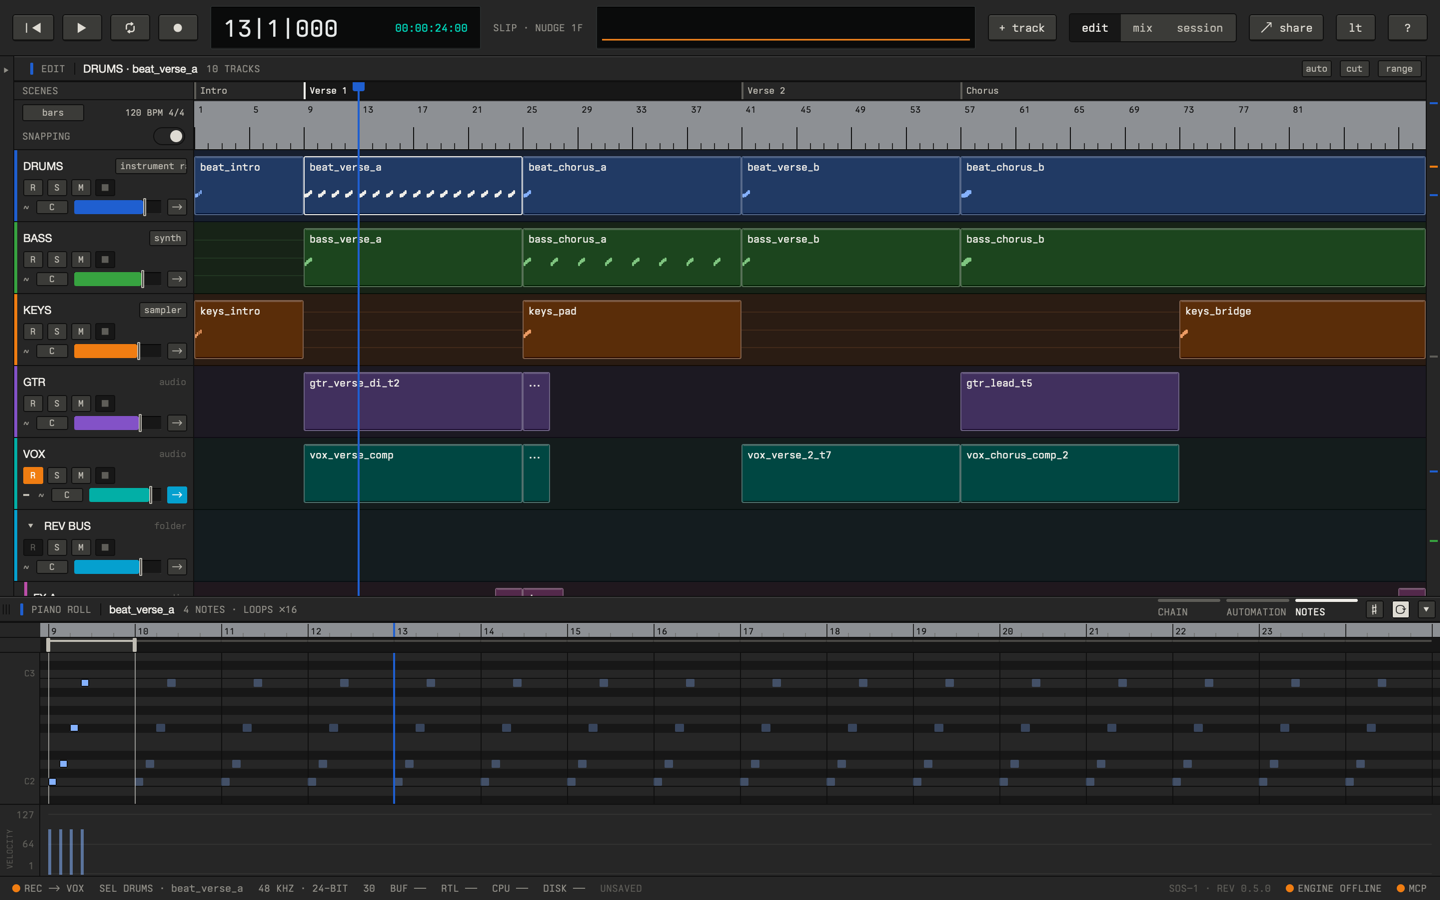The image size is (1440, 900).
Task: Open the DRUMS instrument type dropdown
Action: pyautogui.click(x=151, y=166)
